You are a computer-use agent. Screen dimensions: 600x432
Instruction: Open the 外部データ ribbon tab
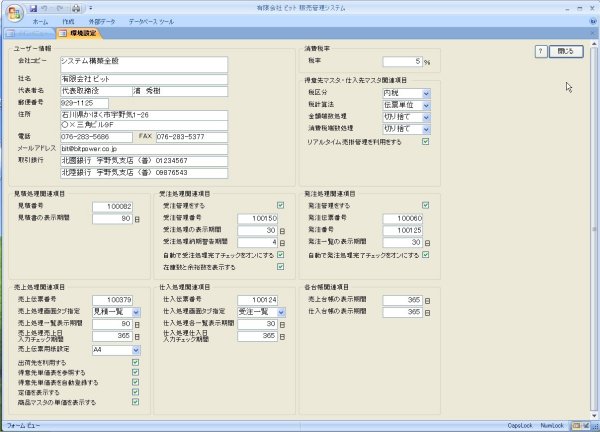102,22
